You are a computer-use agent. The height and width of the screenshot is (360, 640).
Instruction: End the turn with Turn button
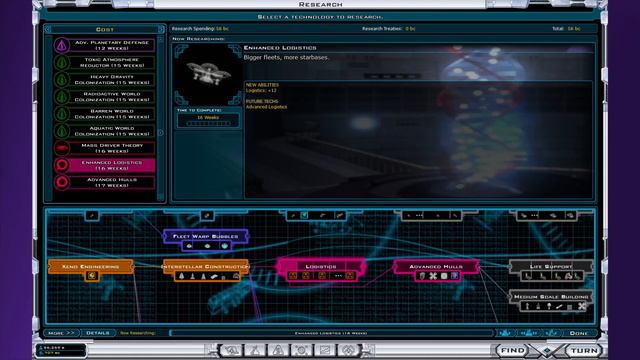point(584,351)
